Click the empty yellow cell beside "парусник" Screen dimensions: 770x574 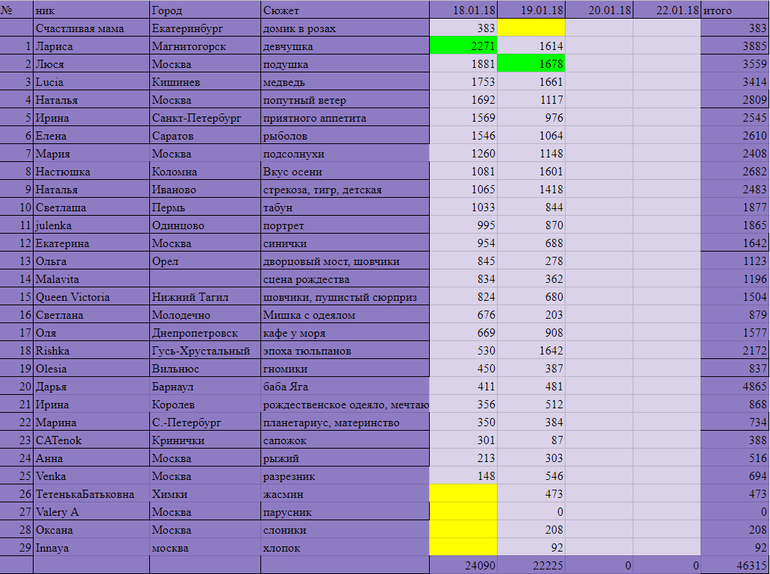[x=463, y=511]
